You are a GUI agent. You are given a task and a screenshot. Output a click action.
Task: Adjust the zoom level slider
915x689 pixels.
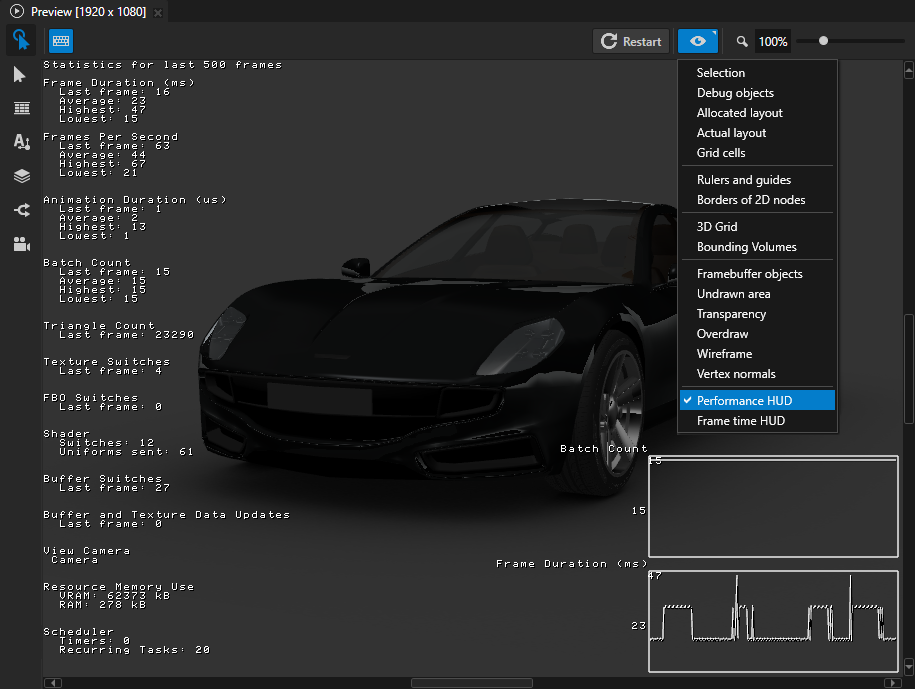[823, 41]
